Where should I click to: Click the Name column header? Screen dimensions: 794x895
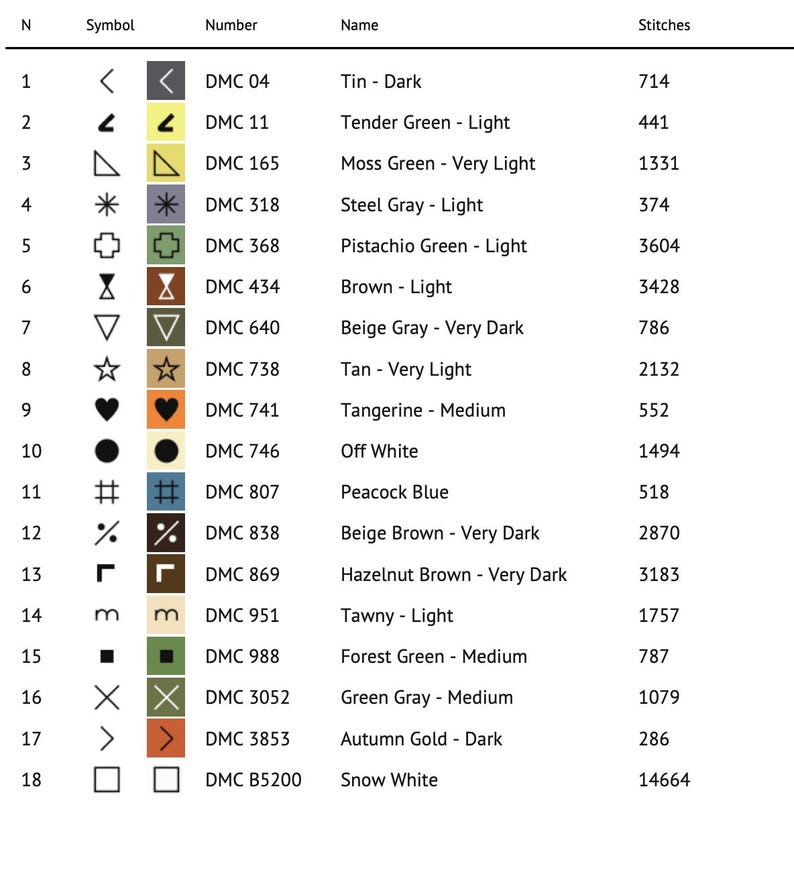point(359,25)
